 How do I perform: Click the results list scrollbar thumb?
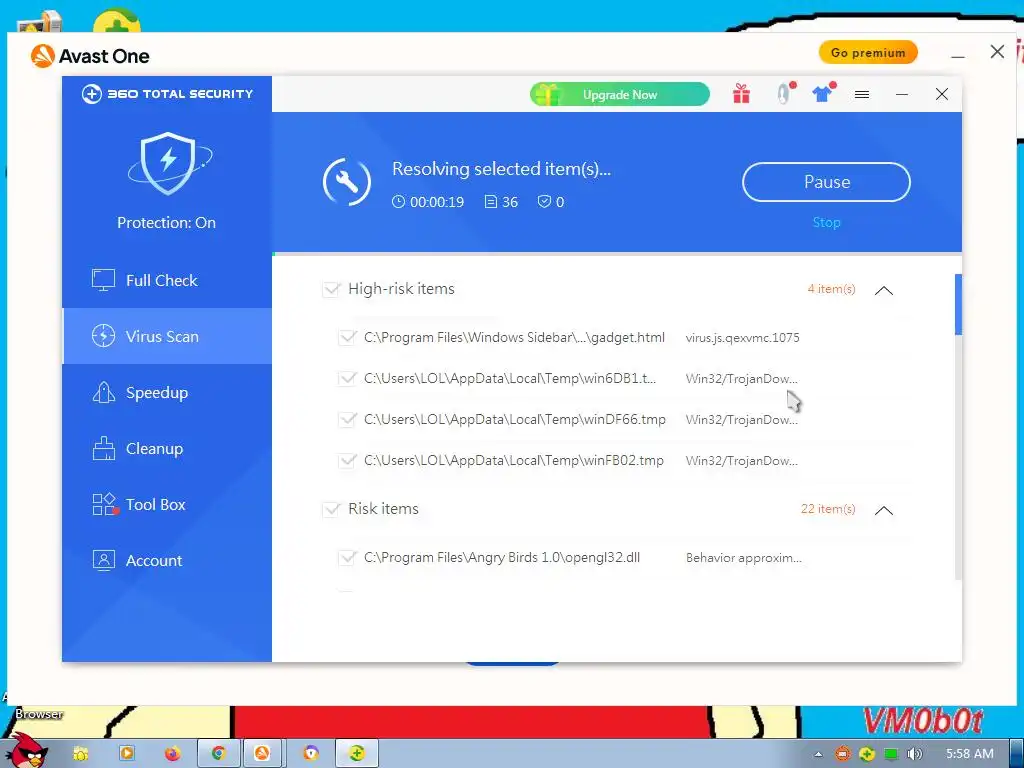(958, 304)
